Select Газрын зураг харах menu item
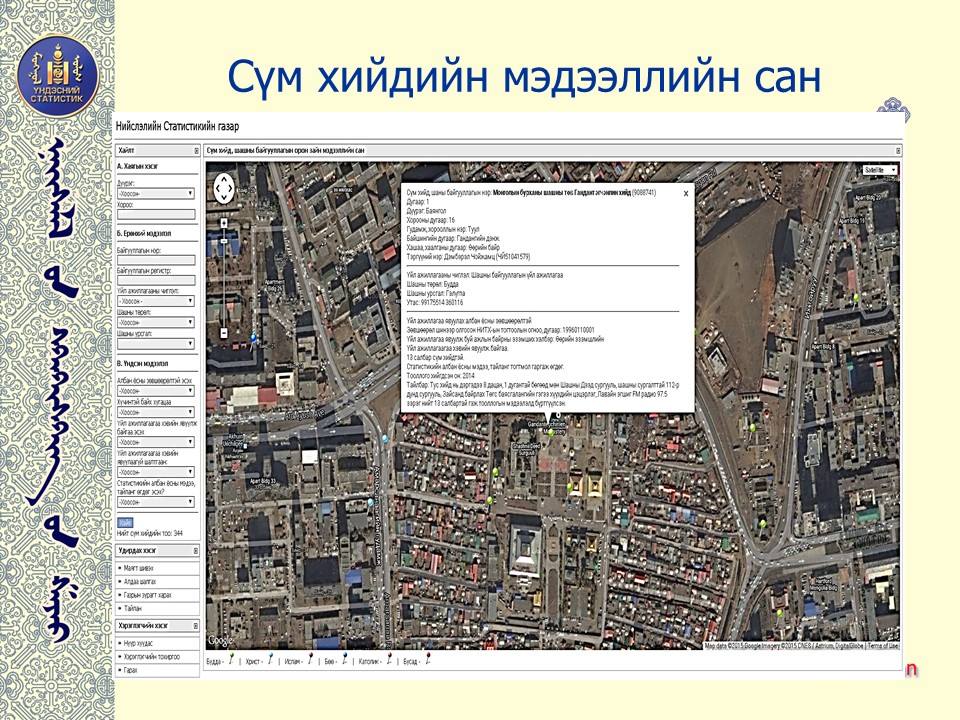This screenshot has width=960, height=720. click(x=152, y=593)
